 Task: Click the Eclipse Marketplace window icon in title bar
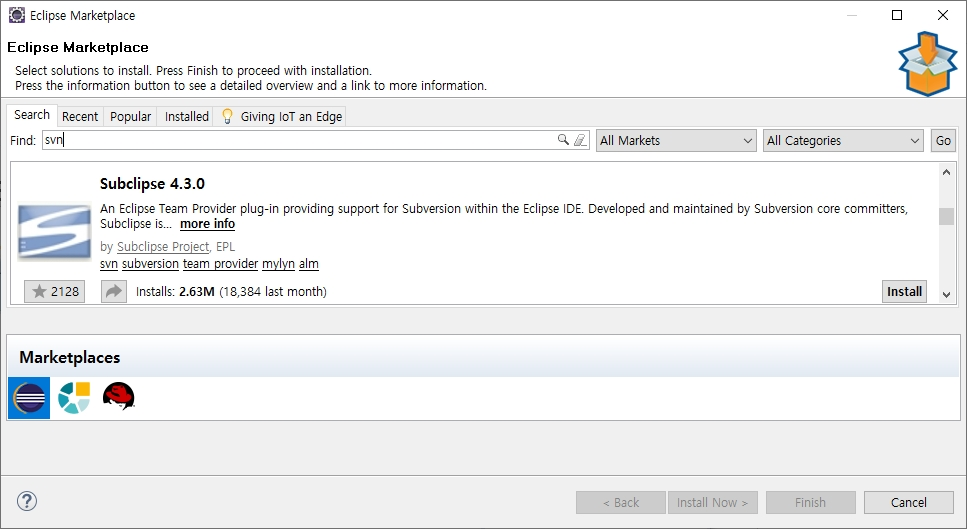[x=17, y=15]
